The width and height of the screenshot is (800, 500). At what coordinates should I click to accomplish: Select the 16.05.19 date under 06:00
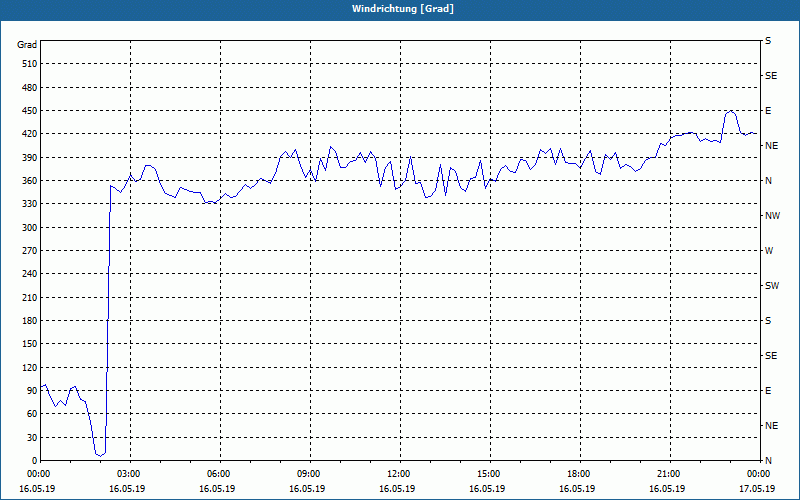[x=217, y=489]
